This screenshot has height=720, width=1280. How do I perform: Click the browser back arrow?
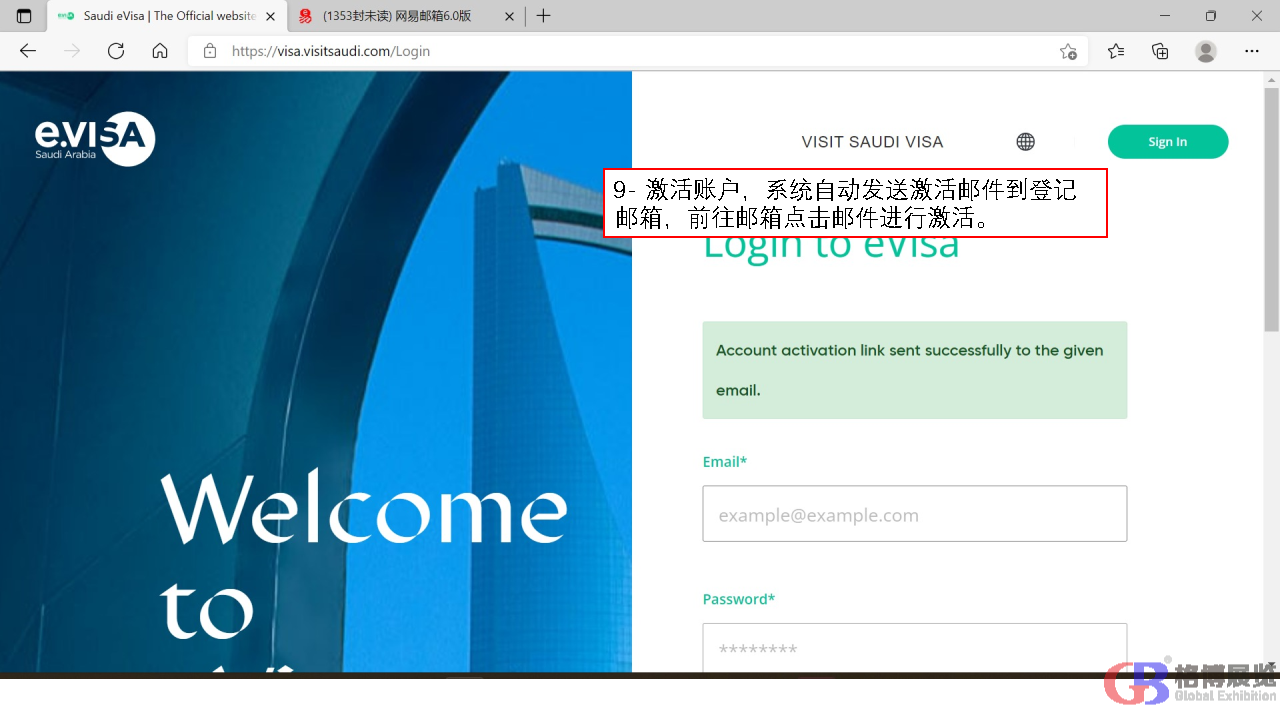coord(28,51)
